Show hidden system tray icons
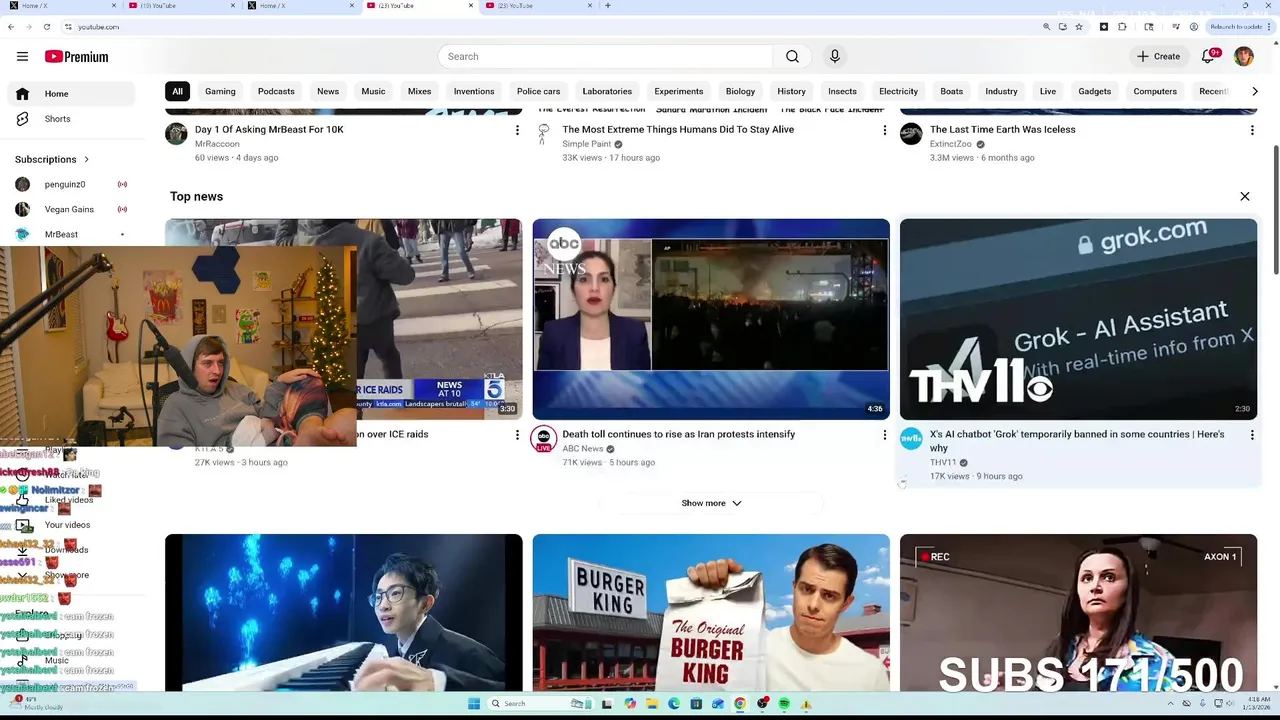Screen dimensions: 1280x720 pos(1171,703)
